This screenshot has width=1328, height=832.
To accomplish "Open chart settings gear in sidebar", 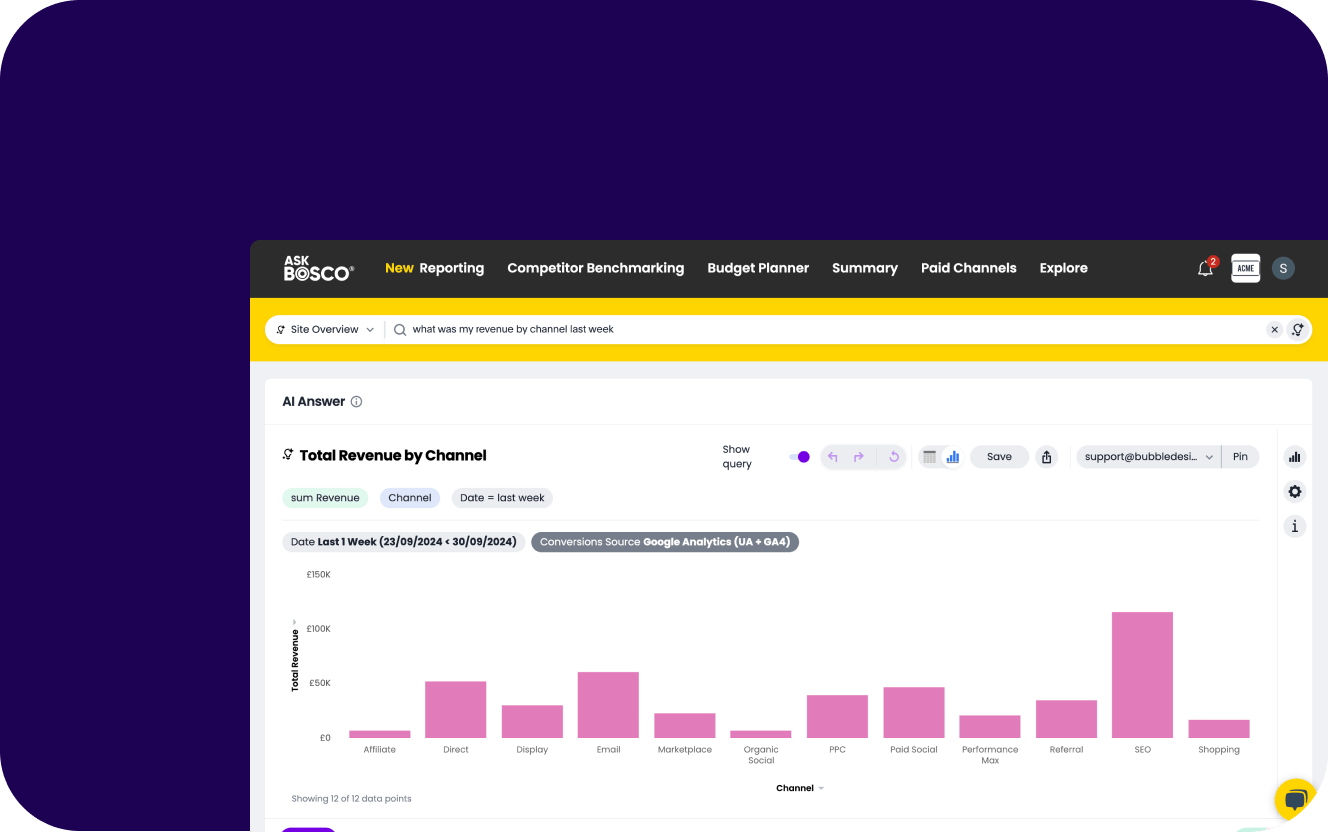I will point(1295,491).
